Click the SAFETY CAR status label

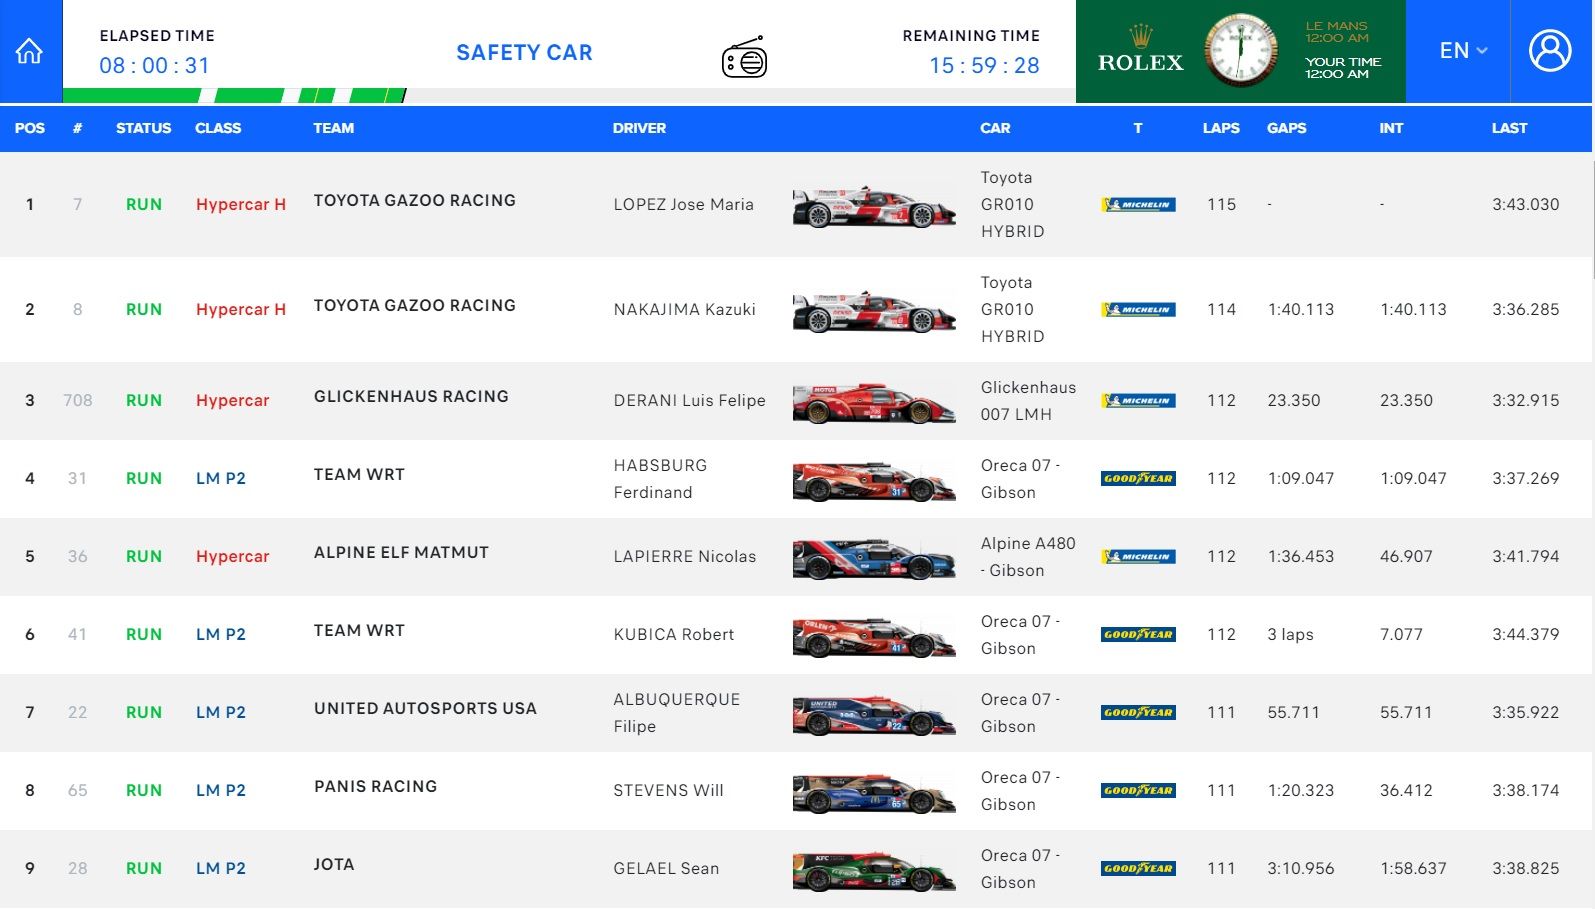[x=524, y=53]
